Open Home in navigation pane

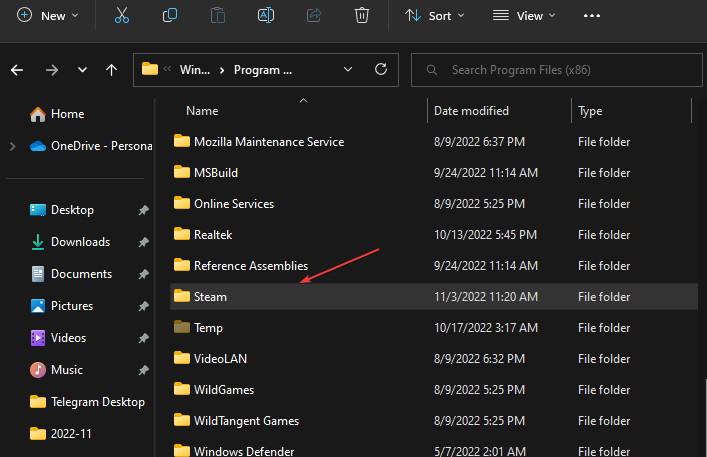[57, 114]
